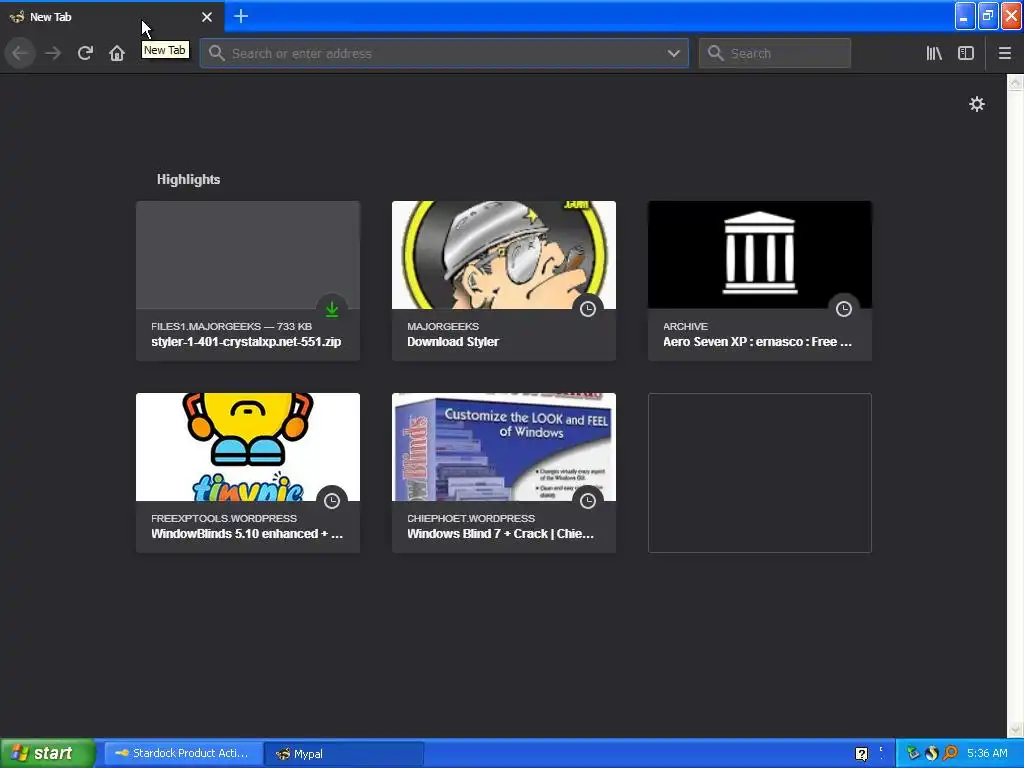Go back to the previous page
The height and width of the screenshot is (768, 1024).
20,53
